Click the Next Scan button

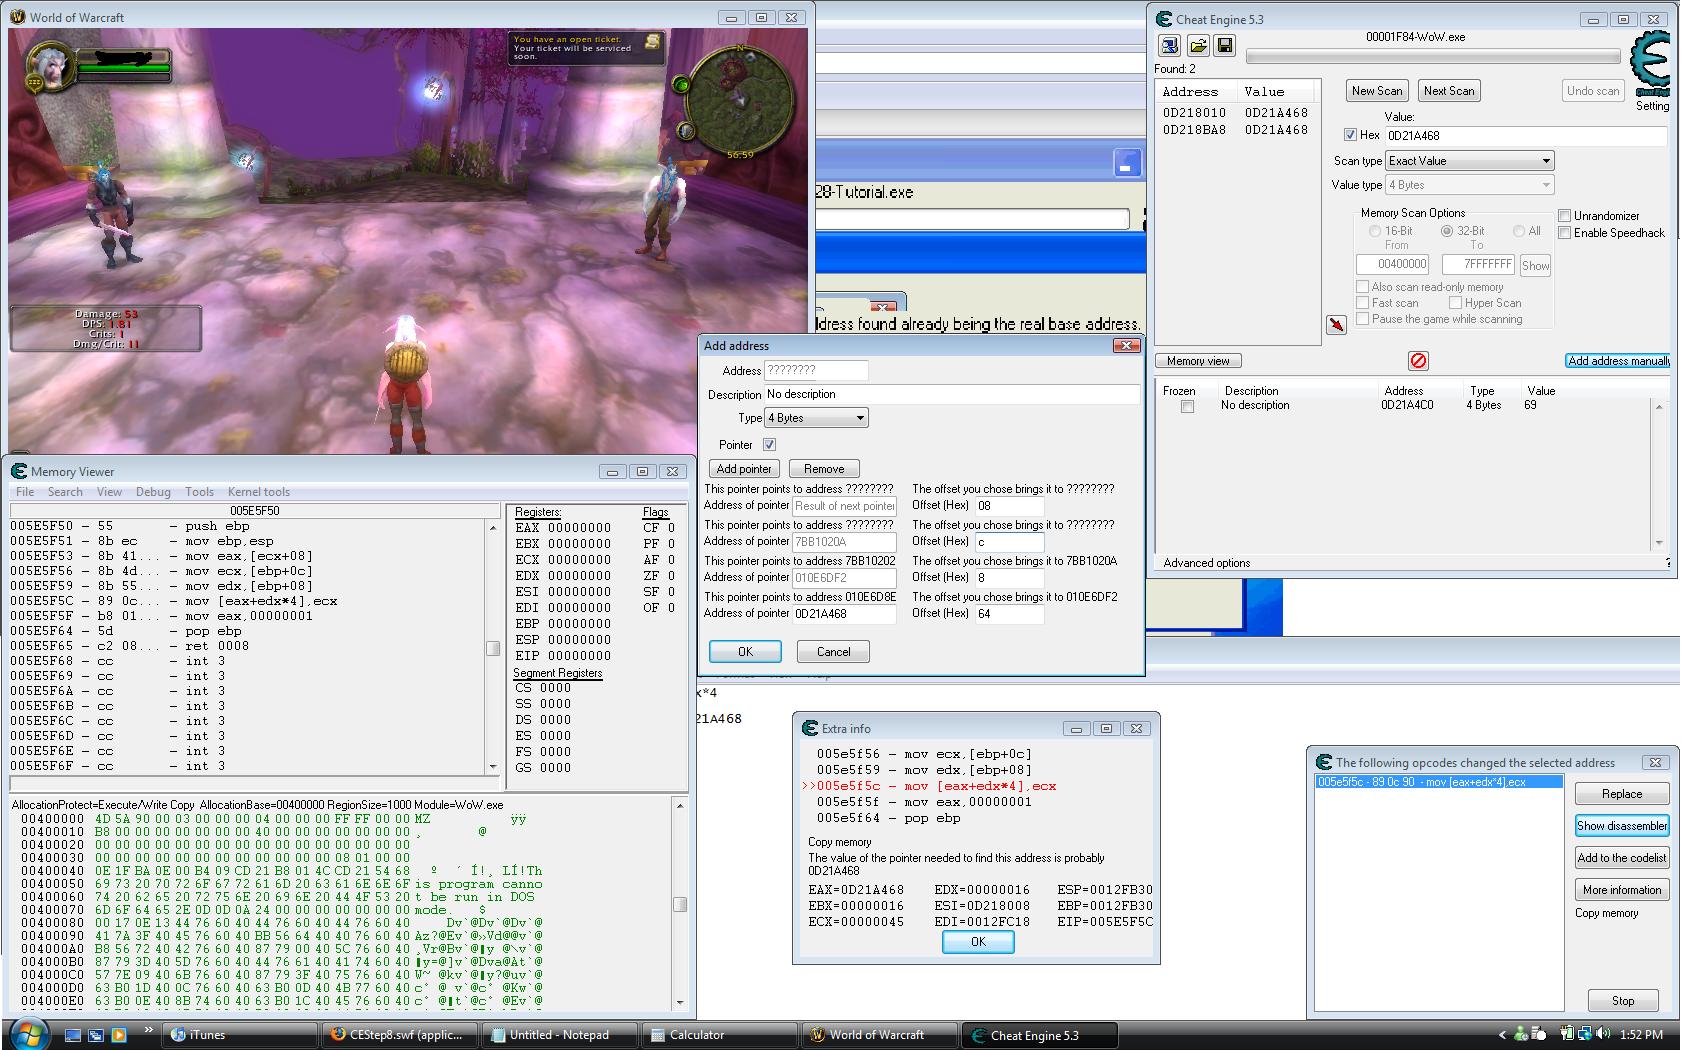tap(1449, 91)
